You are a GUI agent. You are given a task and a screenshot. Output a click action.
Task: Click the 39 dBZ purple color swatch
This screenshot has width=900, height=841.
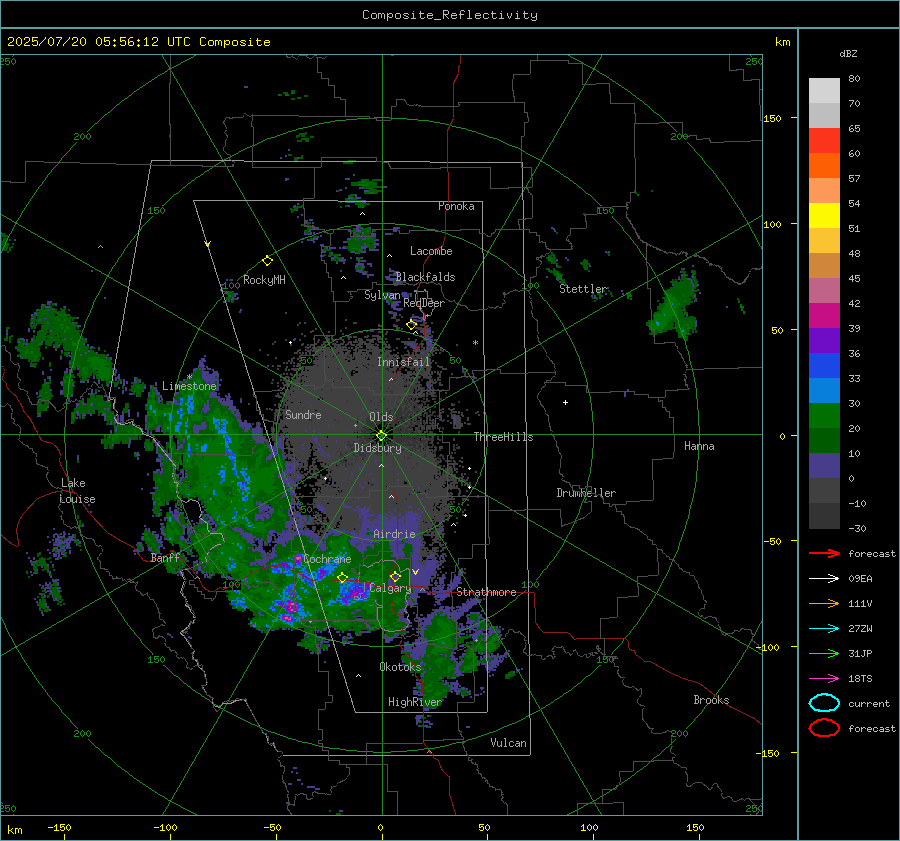pyautogui.click(x=824, y=340)
